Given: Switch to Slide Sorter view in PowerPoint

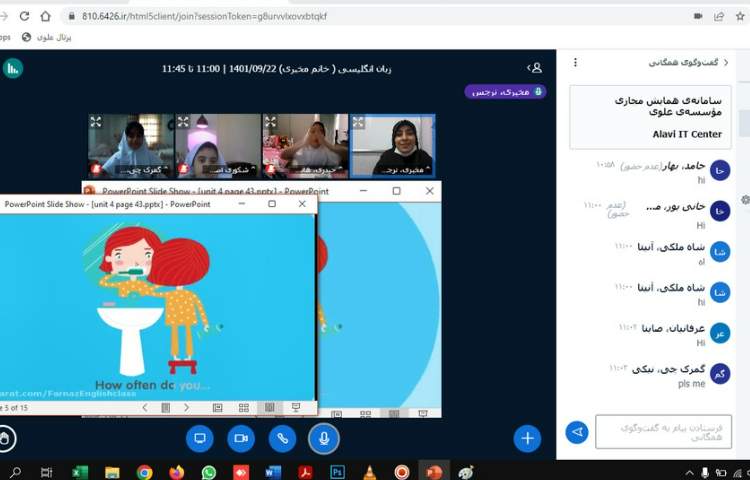Looking at the screenshot, I should pyautogui.click(x=242, y=407).
